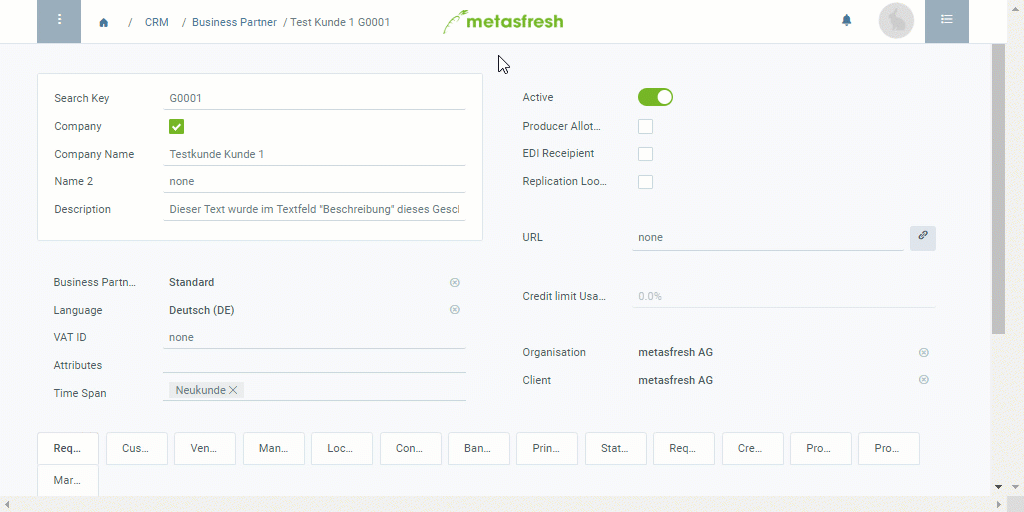Open the side list panel icon

tap(946, 21)
